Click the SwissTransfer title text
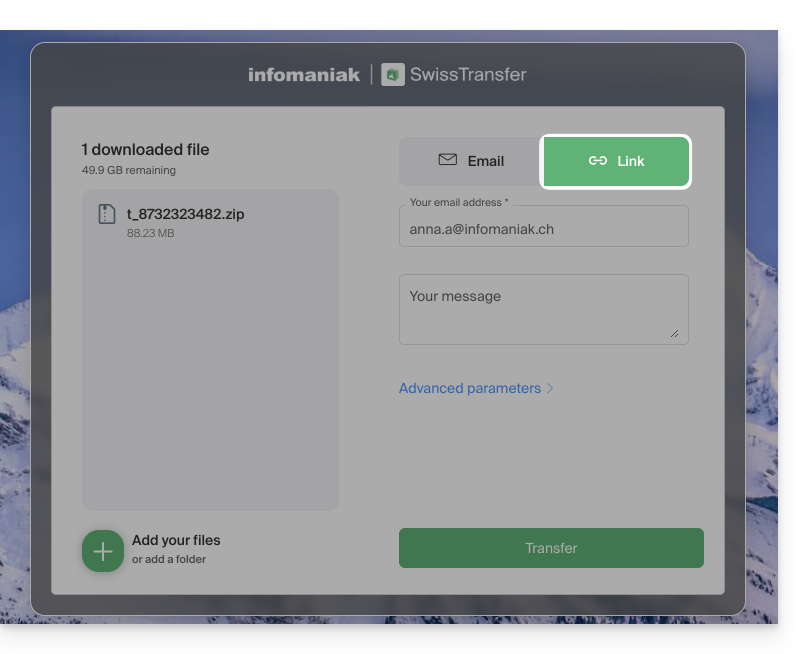This screenshot has width=808, height=654. click(x=468, y=75)
